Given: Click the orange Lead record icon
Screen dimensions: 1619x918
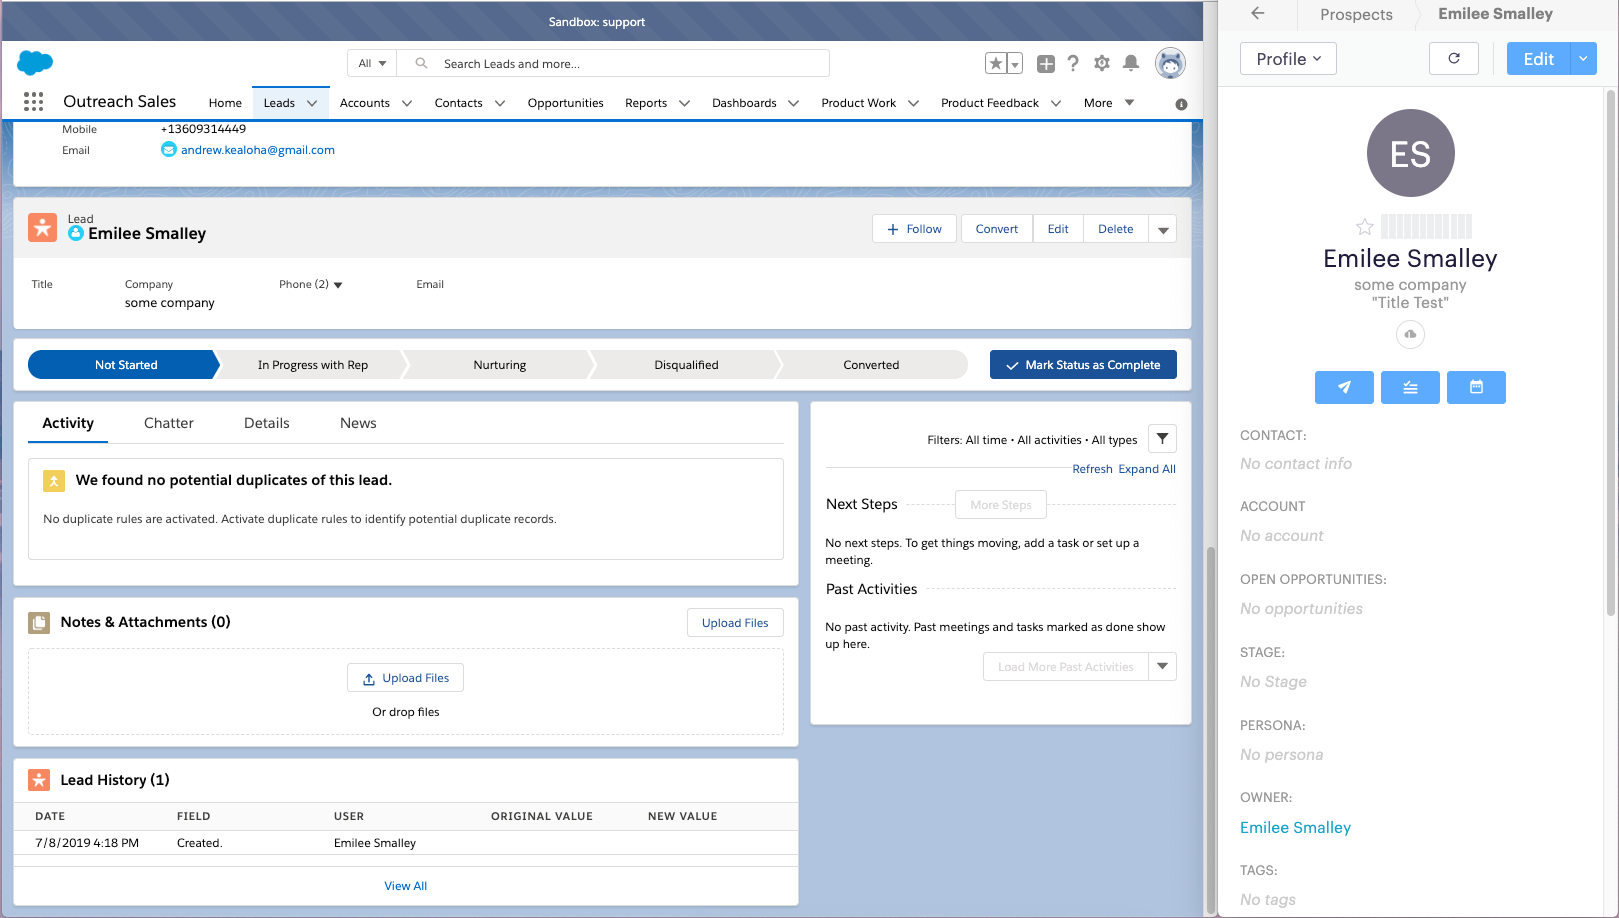Looking at the screenshot, I should (x=43, y=227).
